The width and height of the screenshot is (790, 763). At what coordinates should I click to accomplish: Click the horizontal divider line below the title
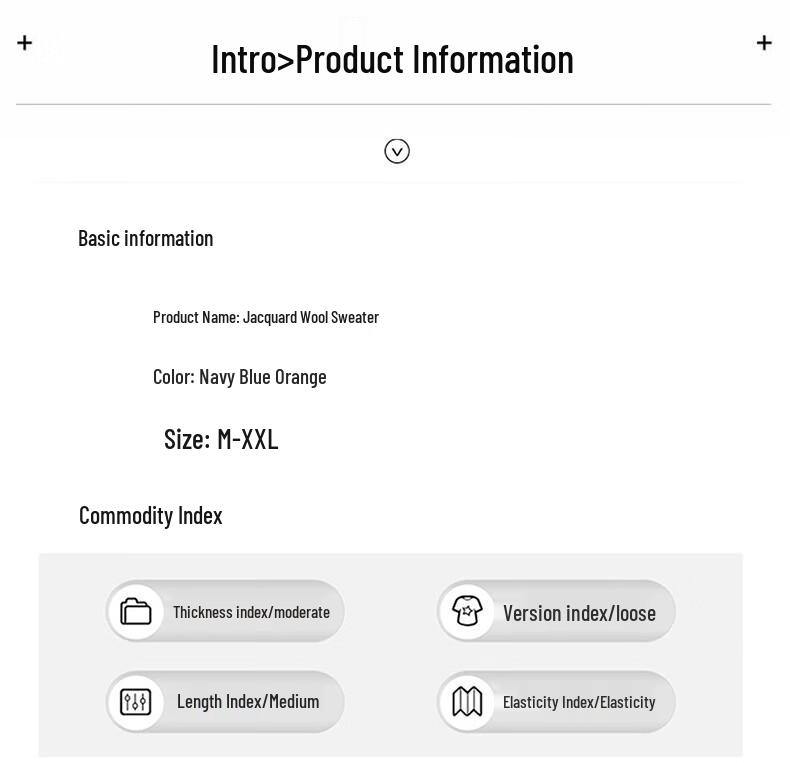click(x=393, y=104)
